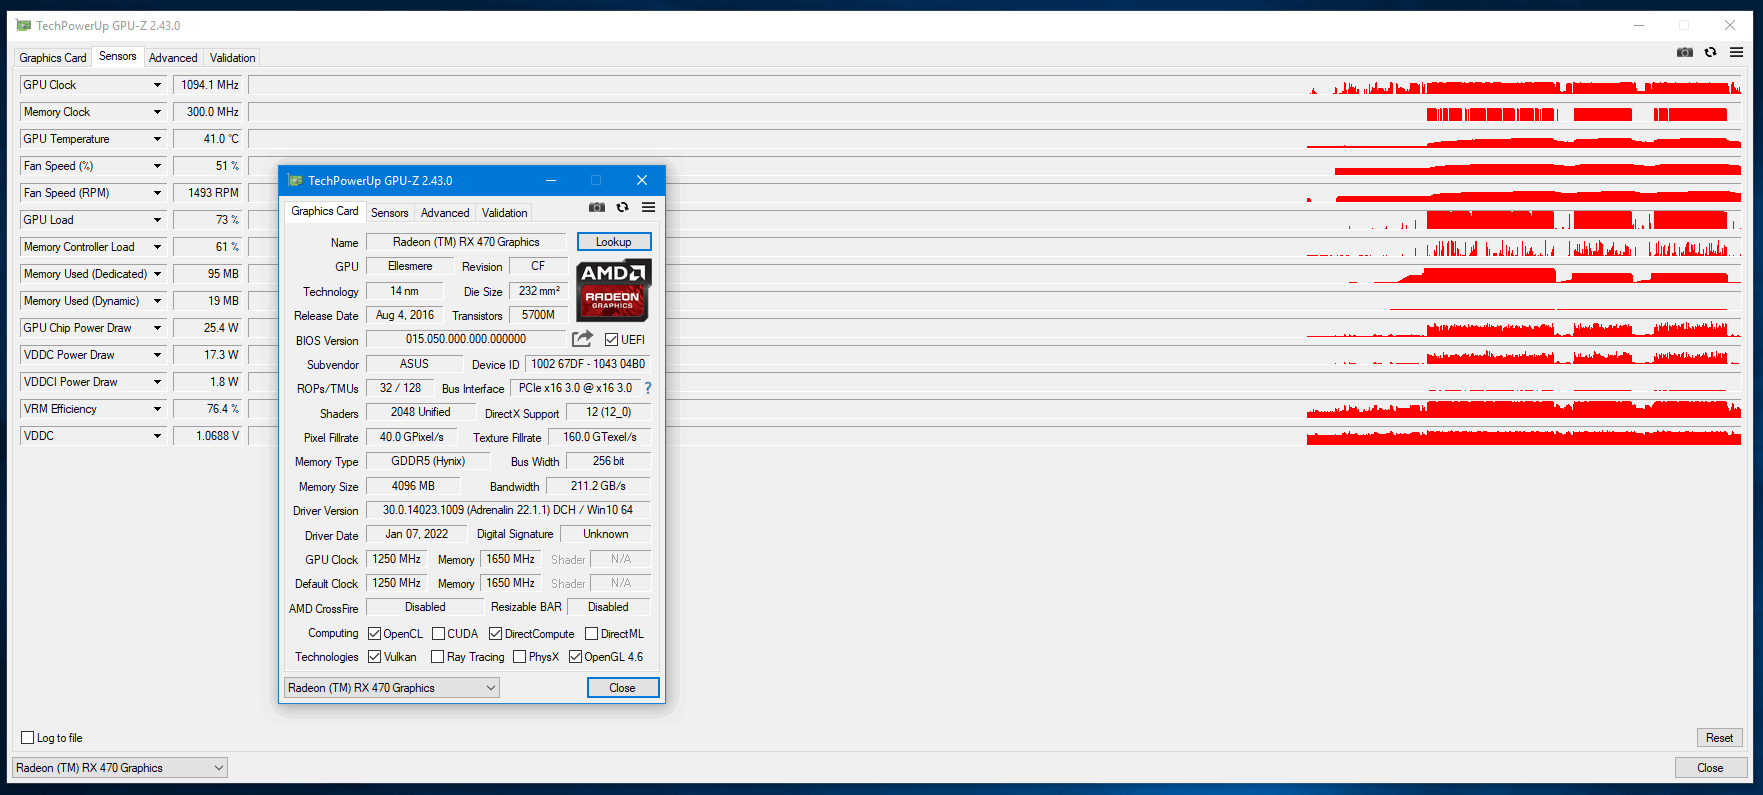Open Advanced tab in main window

point(173,58)
